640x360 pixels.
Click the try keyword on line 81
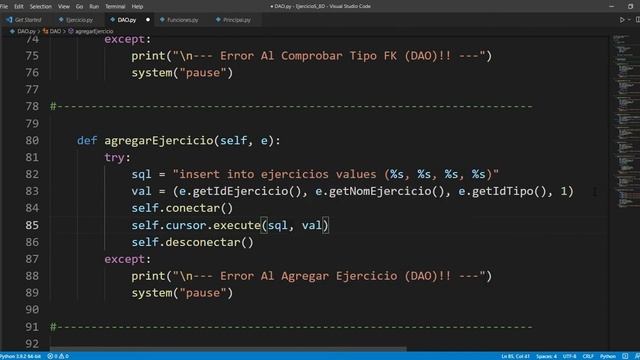point(114,158)
